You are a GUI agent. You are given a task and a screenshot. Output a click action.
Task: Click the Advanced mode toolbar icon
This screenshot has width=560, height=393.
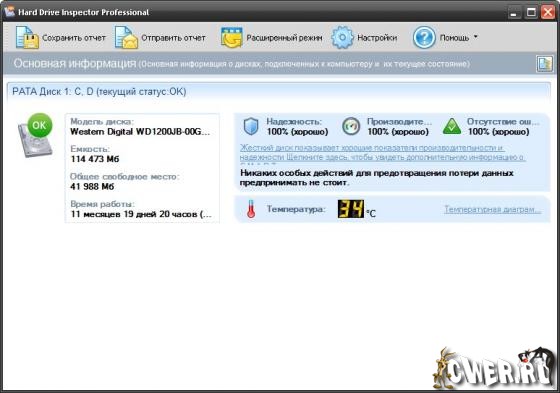pos(231,37)
